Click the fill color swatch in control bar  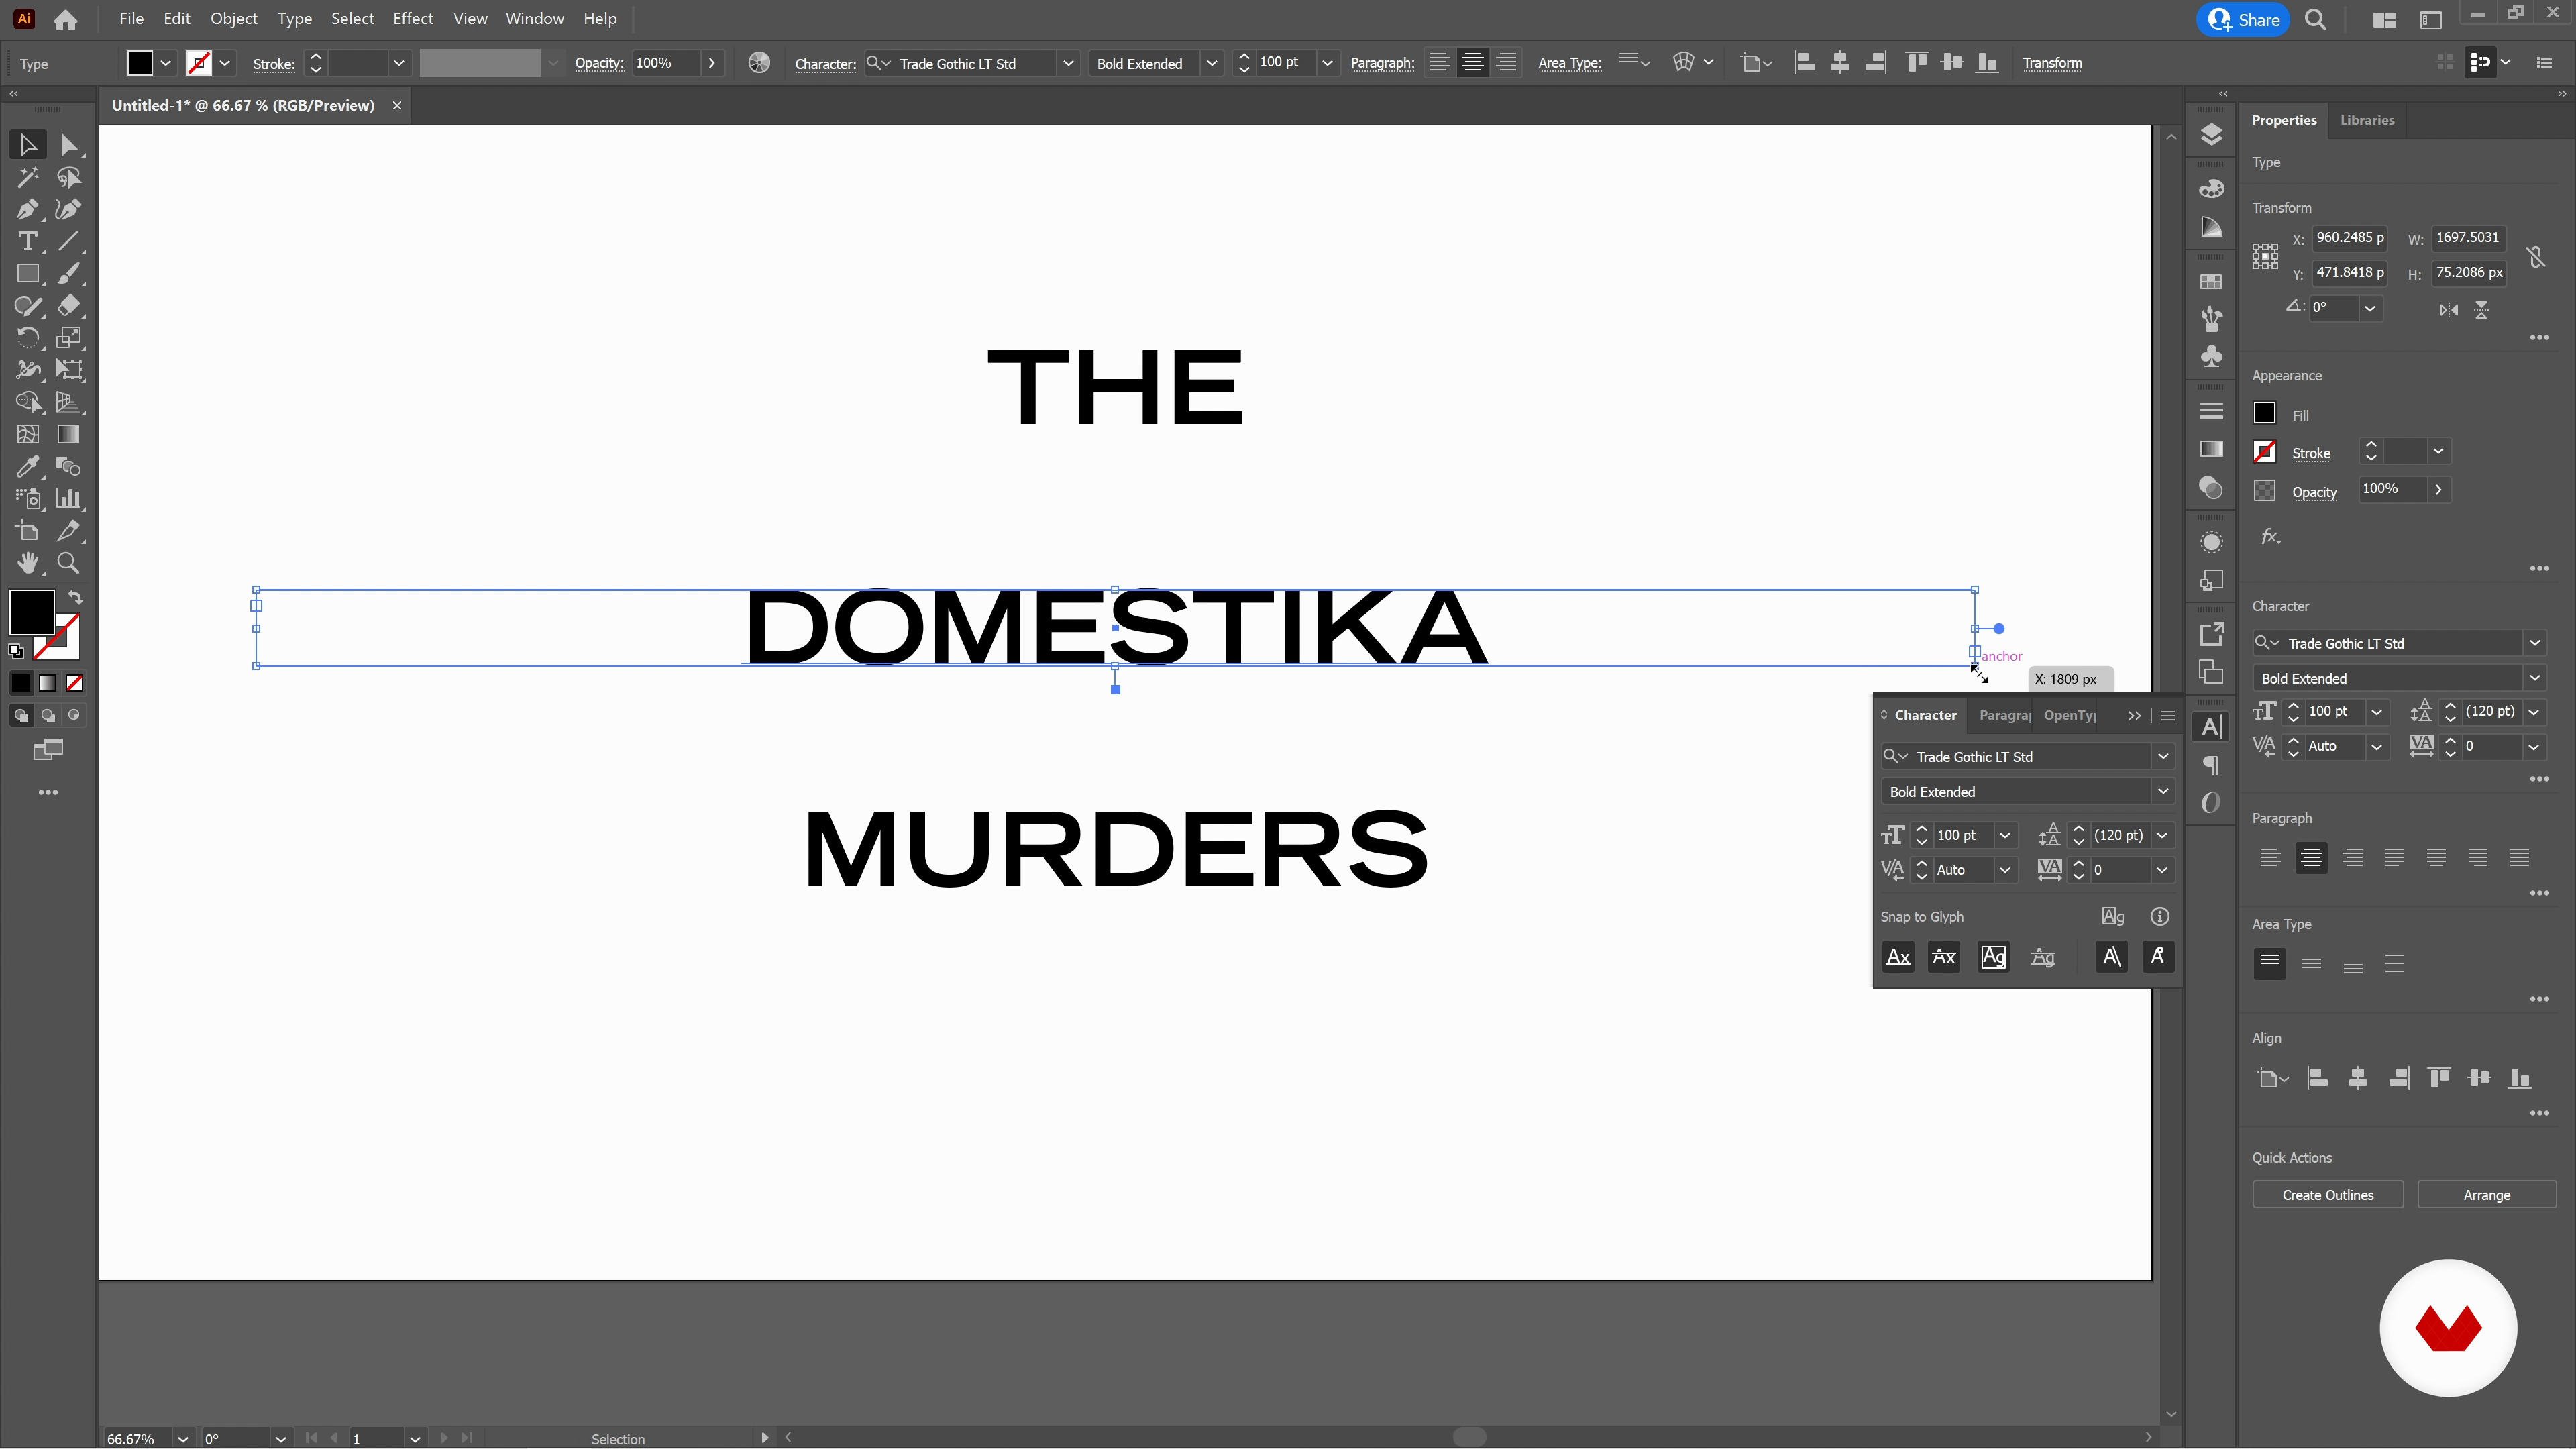click(x=140, y=63)
